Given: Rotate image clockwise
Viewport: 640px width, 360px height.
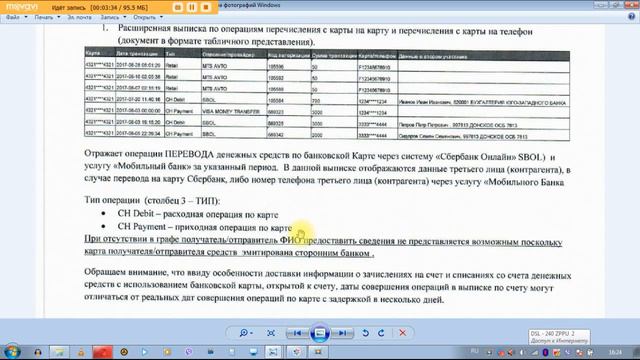Looking at the screenshot, I should click(x=381, y=333).
